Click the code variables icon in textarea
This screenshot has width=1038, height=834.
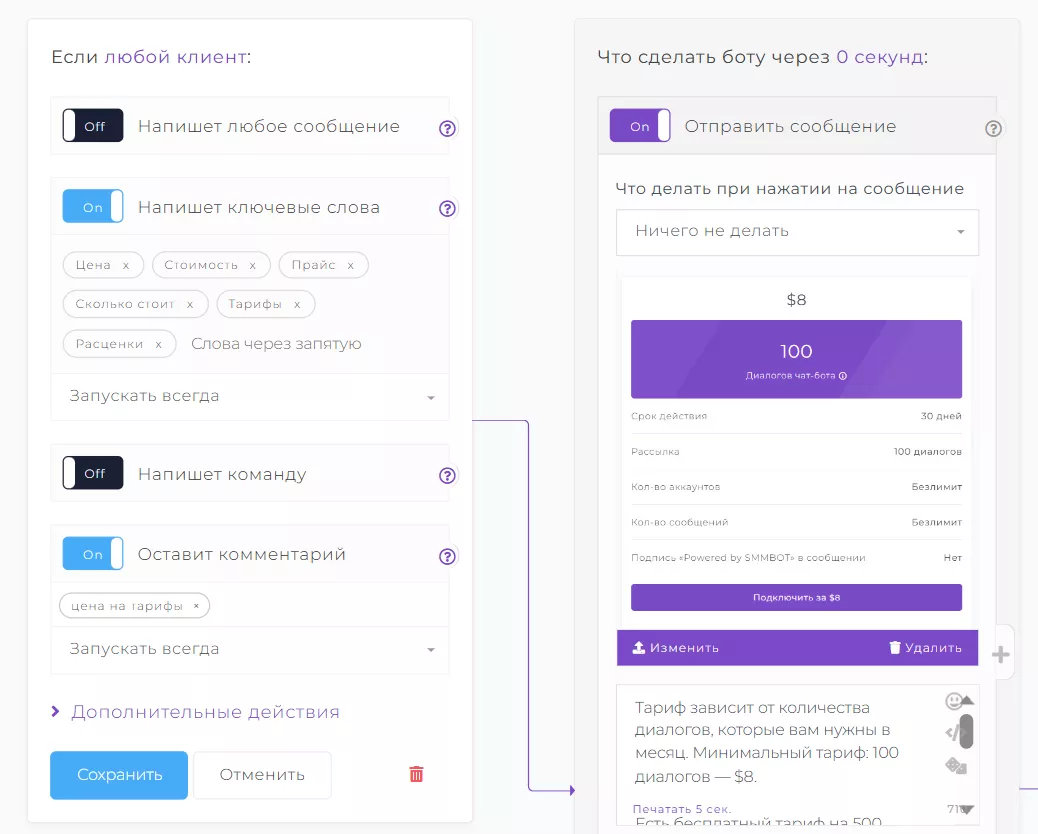(953, 733)
